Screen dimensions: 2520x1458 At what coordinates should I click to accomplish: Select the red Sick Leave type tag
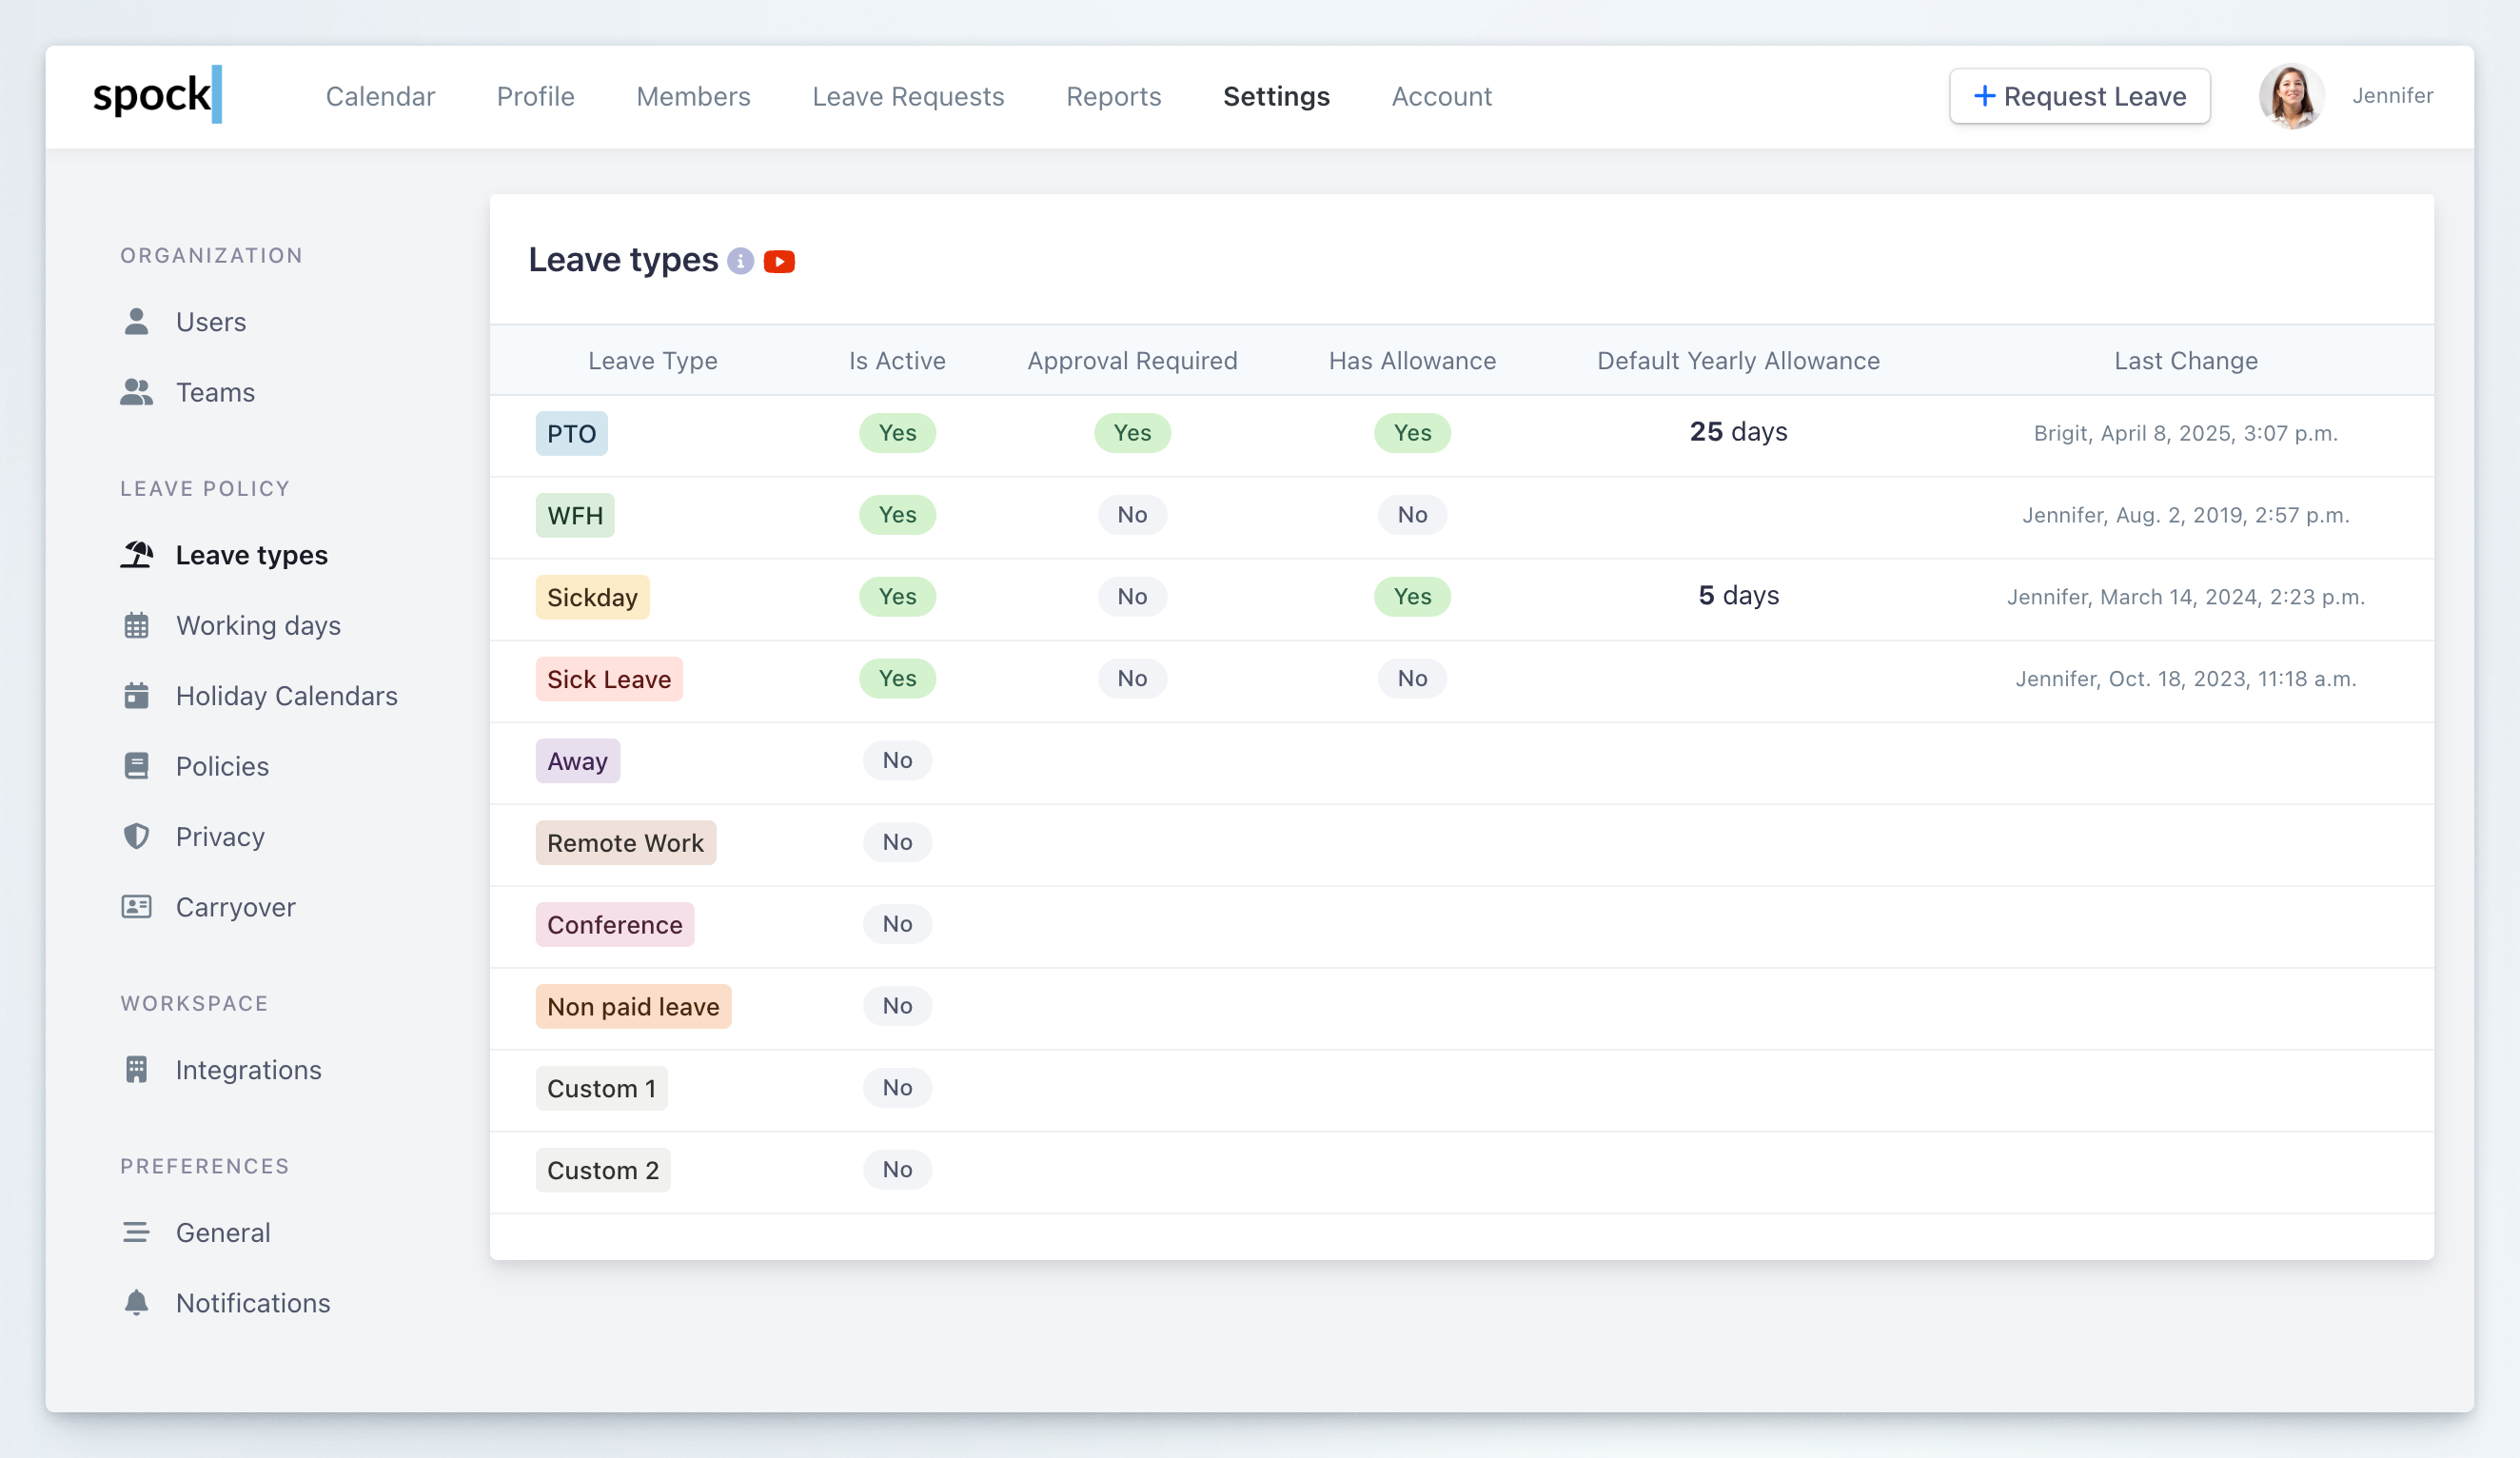pos(608,679)
